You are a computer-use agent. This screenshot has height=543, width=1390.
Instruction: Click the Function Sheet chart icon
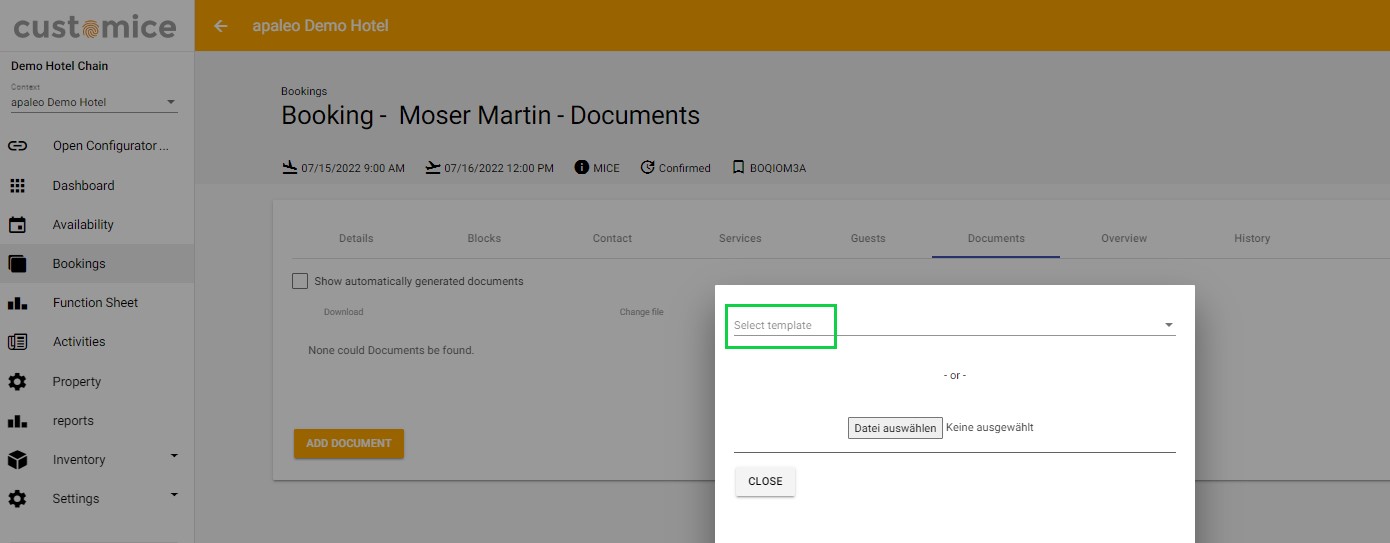[17, 303]
